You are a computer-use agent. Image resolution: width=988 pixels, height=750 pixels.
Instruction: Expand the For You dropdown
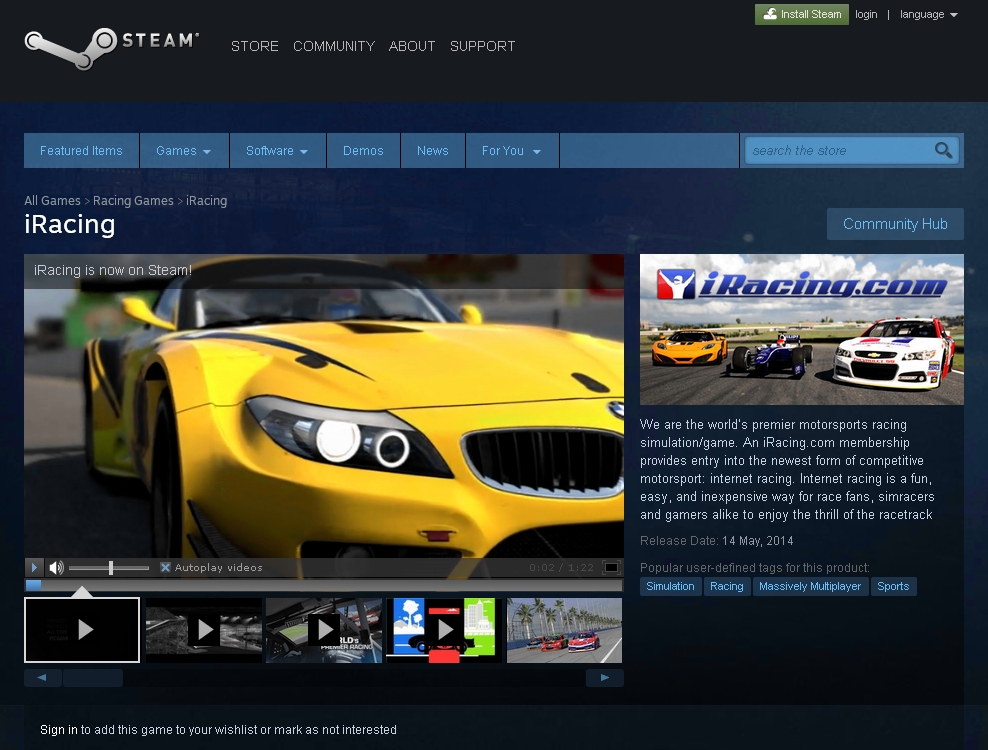pyautogui.click(x=512, y=151)
